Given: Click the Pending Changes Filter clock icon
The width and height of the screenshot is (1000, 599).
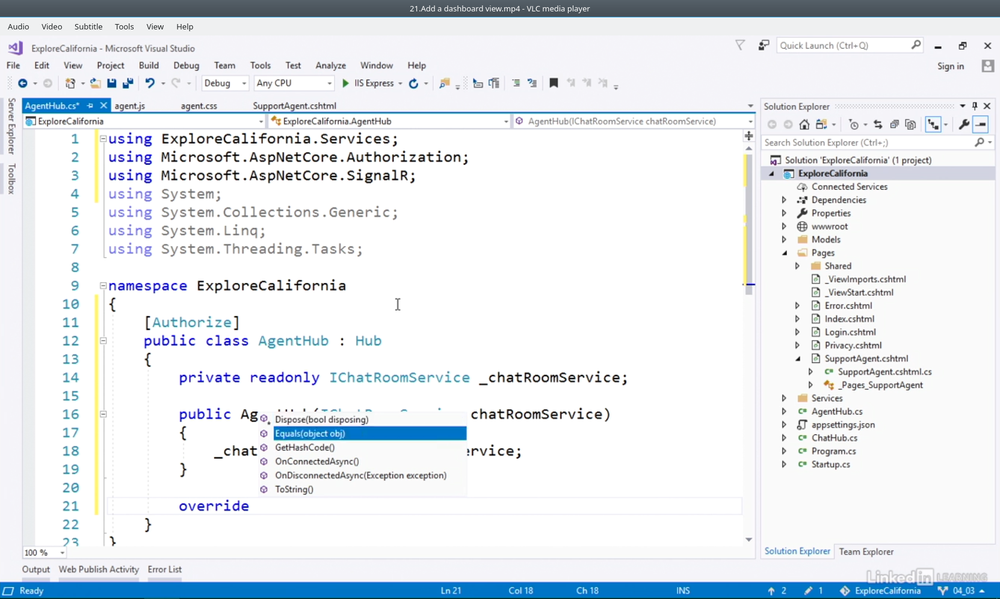Looking at the screenshot, I should click(x=854, y=125).
